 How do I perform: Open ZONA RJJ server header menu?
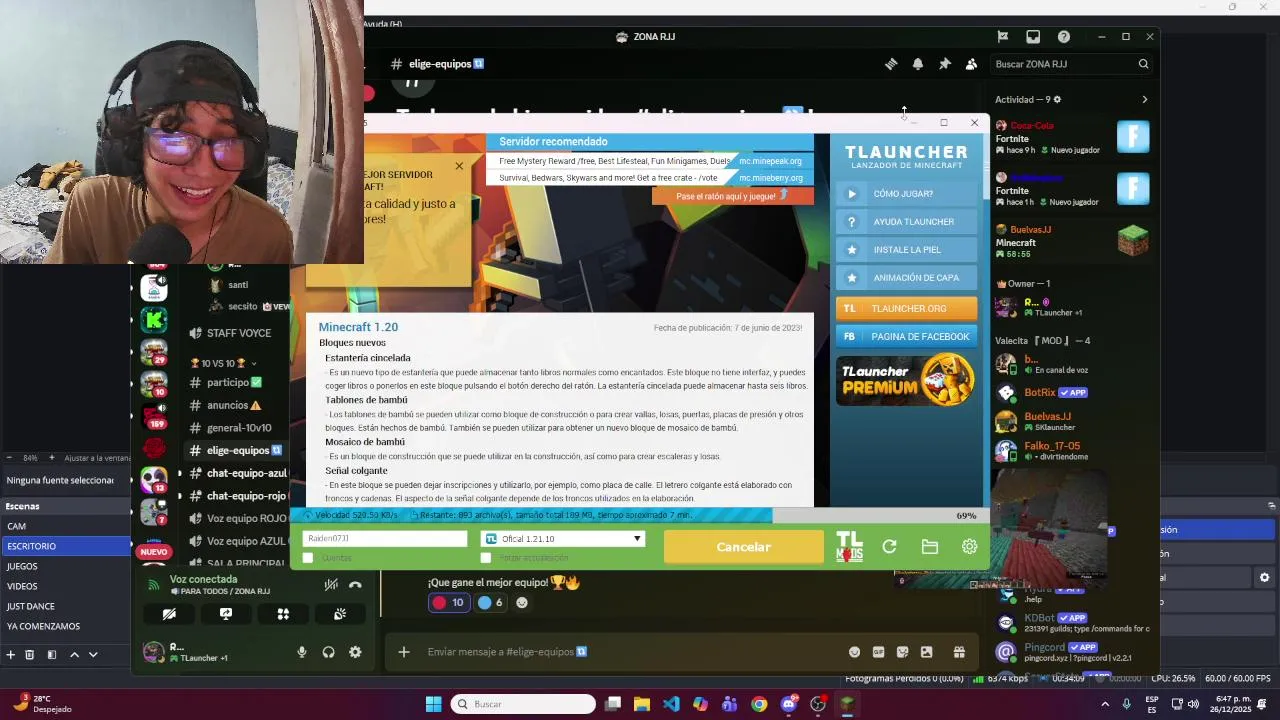pyautogui.click(x=646, y=37)
